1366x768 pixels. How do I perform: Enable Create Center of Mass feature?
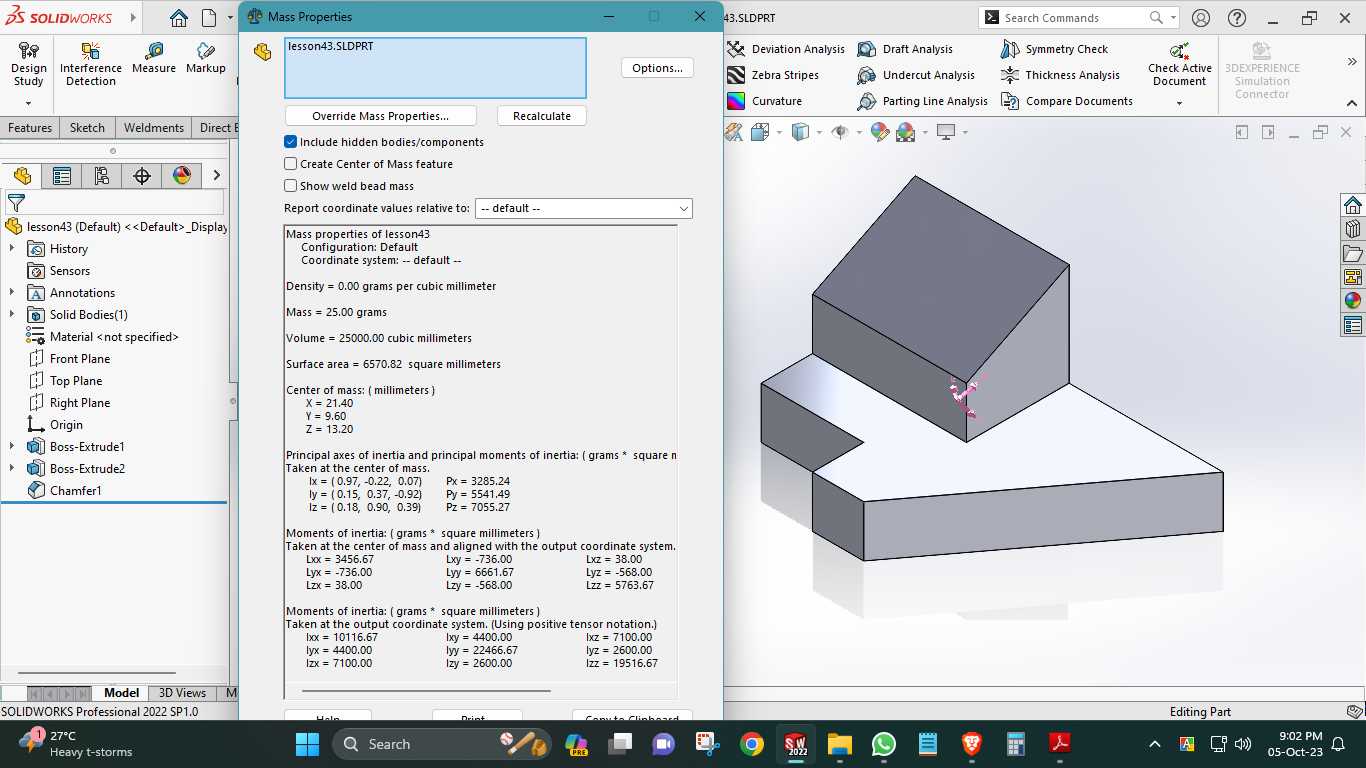click(291, 164)
